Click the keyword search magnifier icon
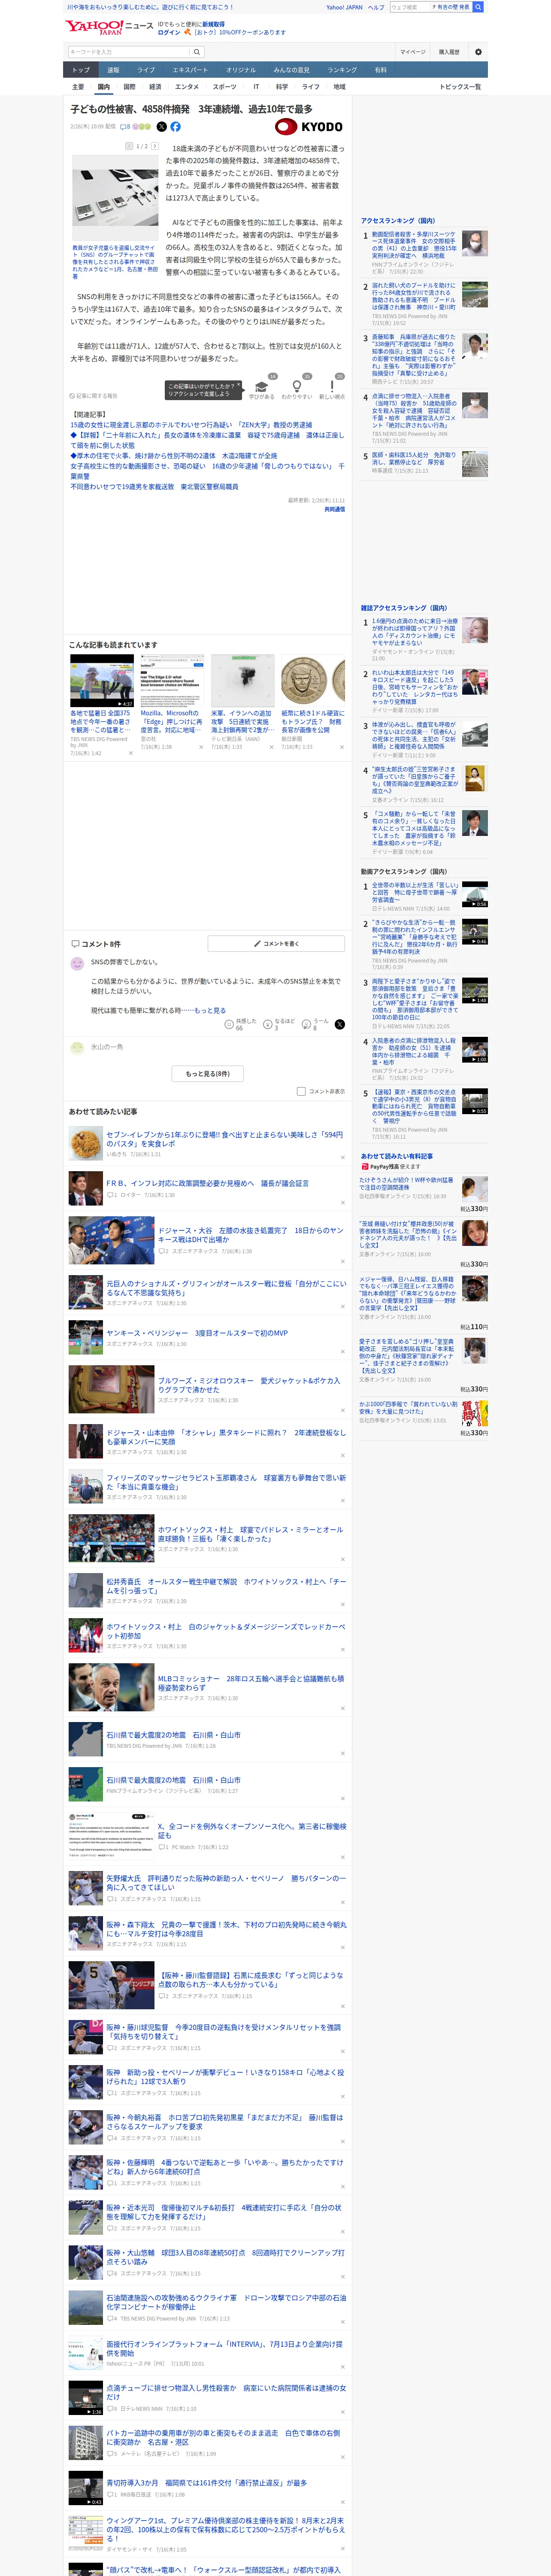 197,52
